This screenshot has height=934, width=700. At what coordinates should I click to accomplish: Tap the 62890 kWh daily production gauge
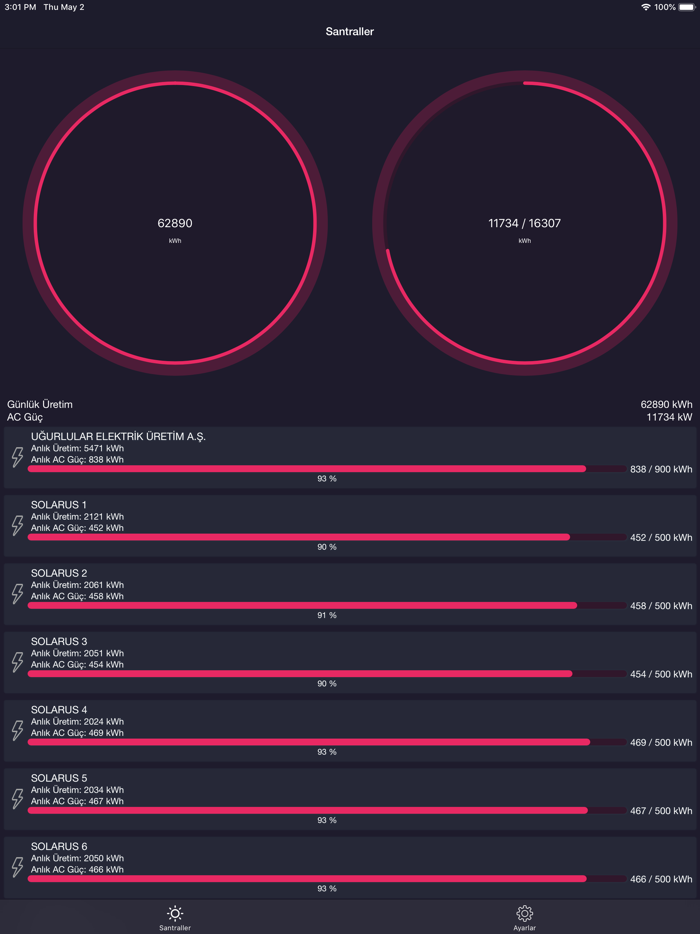pyautogui.click(x=175, y=223)
